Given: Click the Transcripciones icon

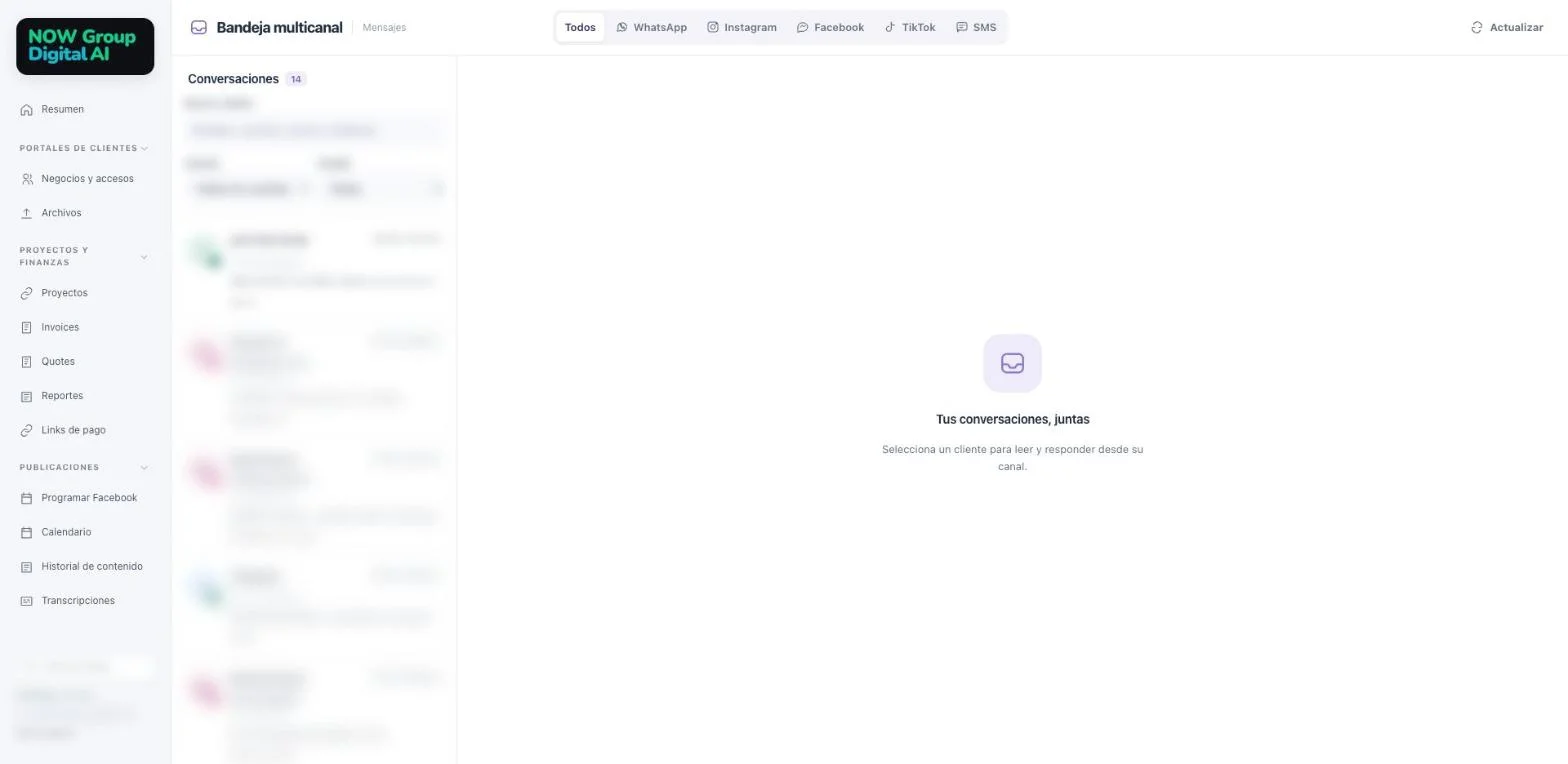Looking at the screenshot, I should (27, 601).
